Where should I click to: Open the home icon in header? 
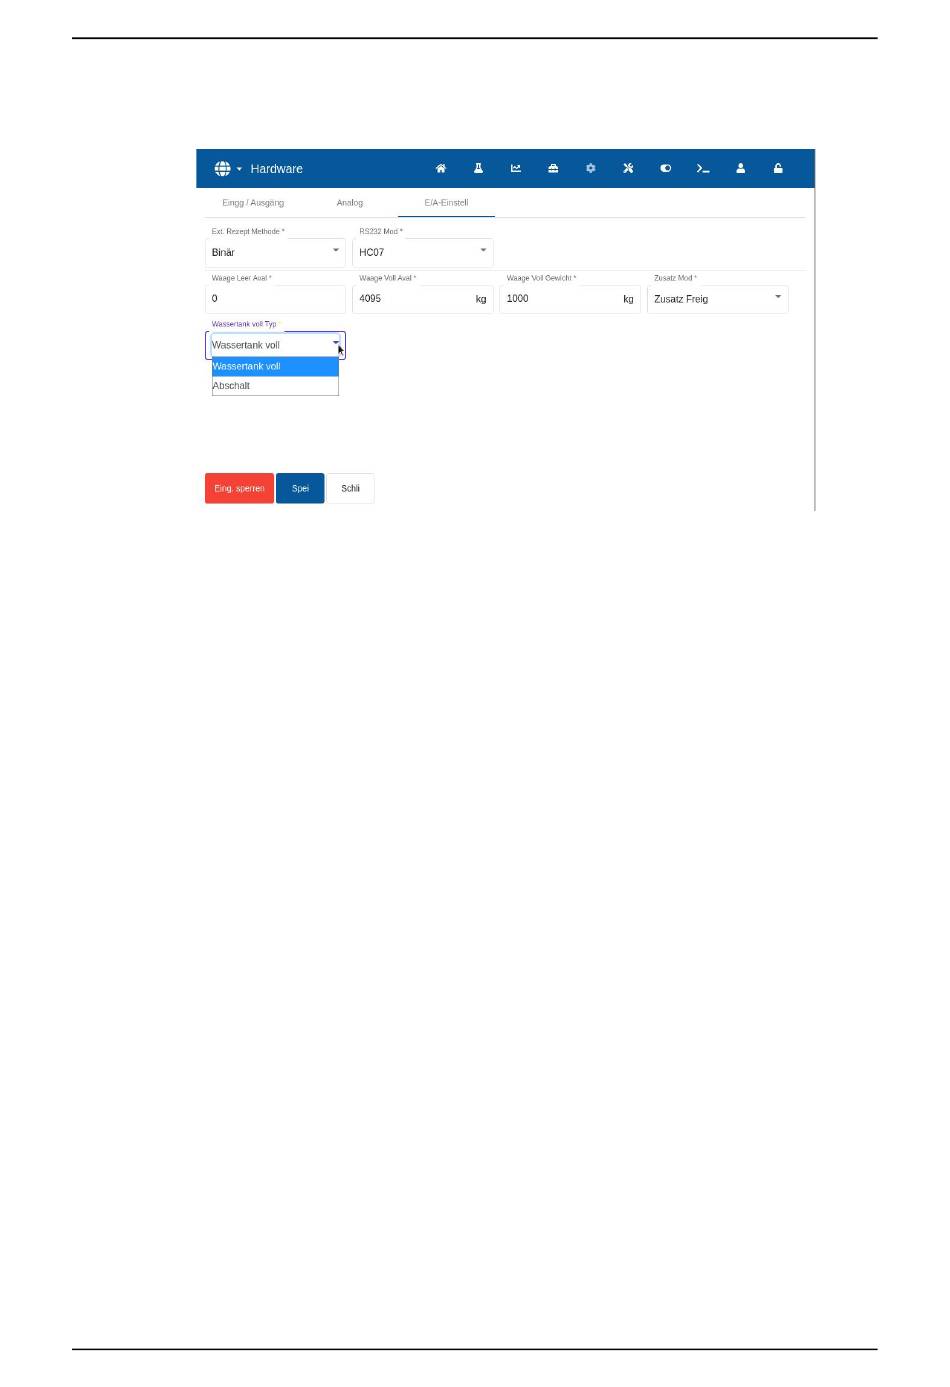441,169
